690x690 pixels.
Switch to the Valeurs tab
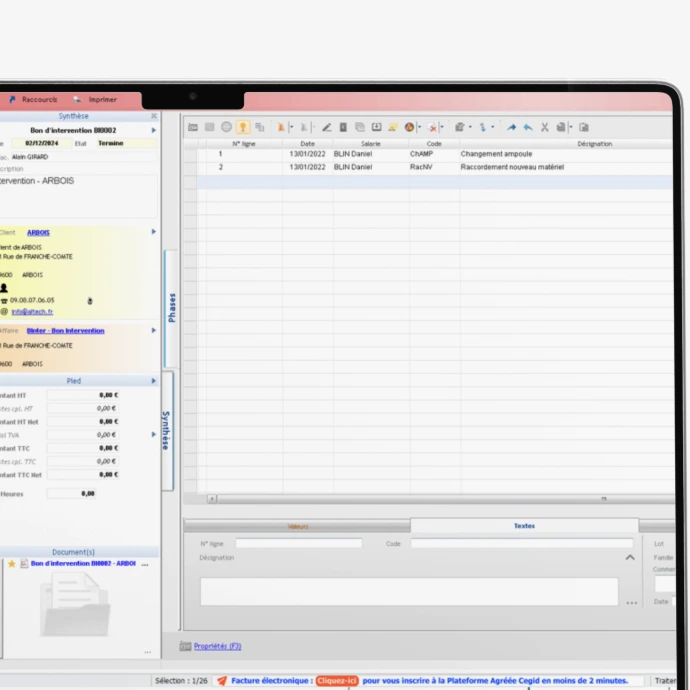(x=297, y=526)
